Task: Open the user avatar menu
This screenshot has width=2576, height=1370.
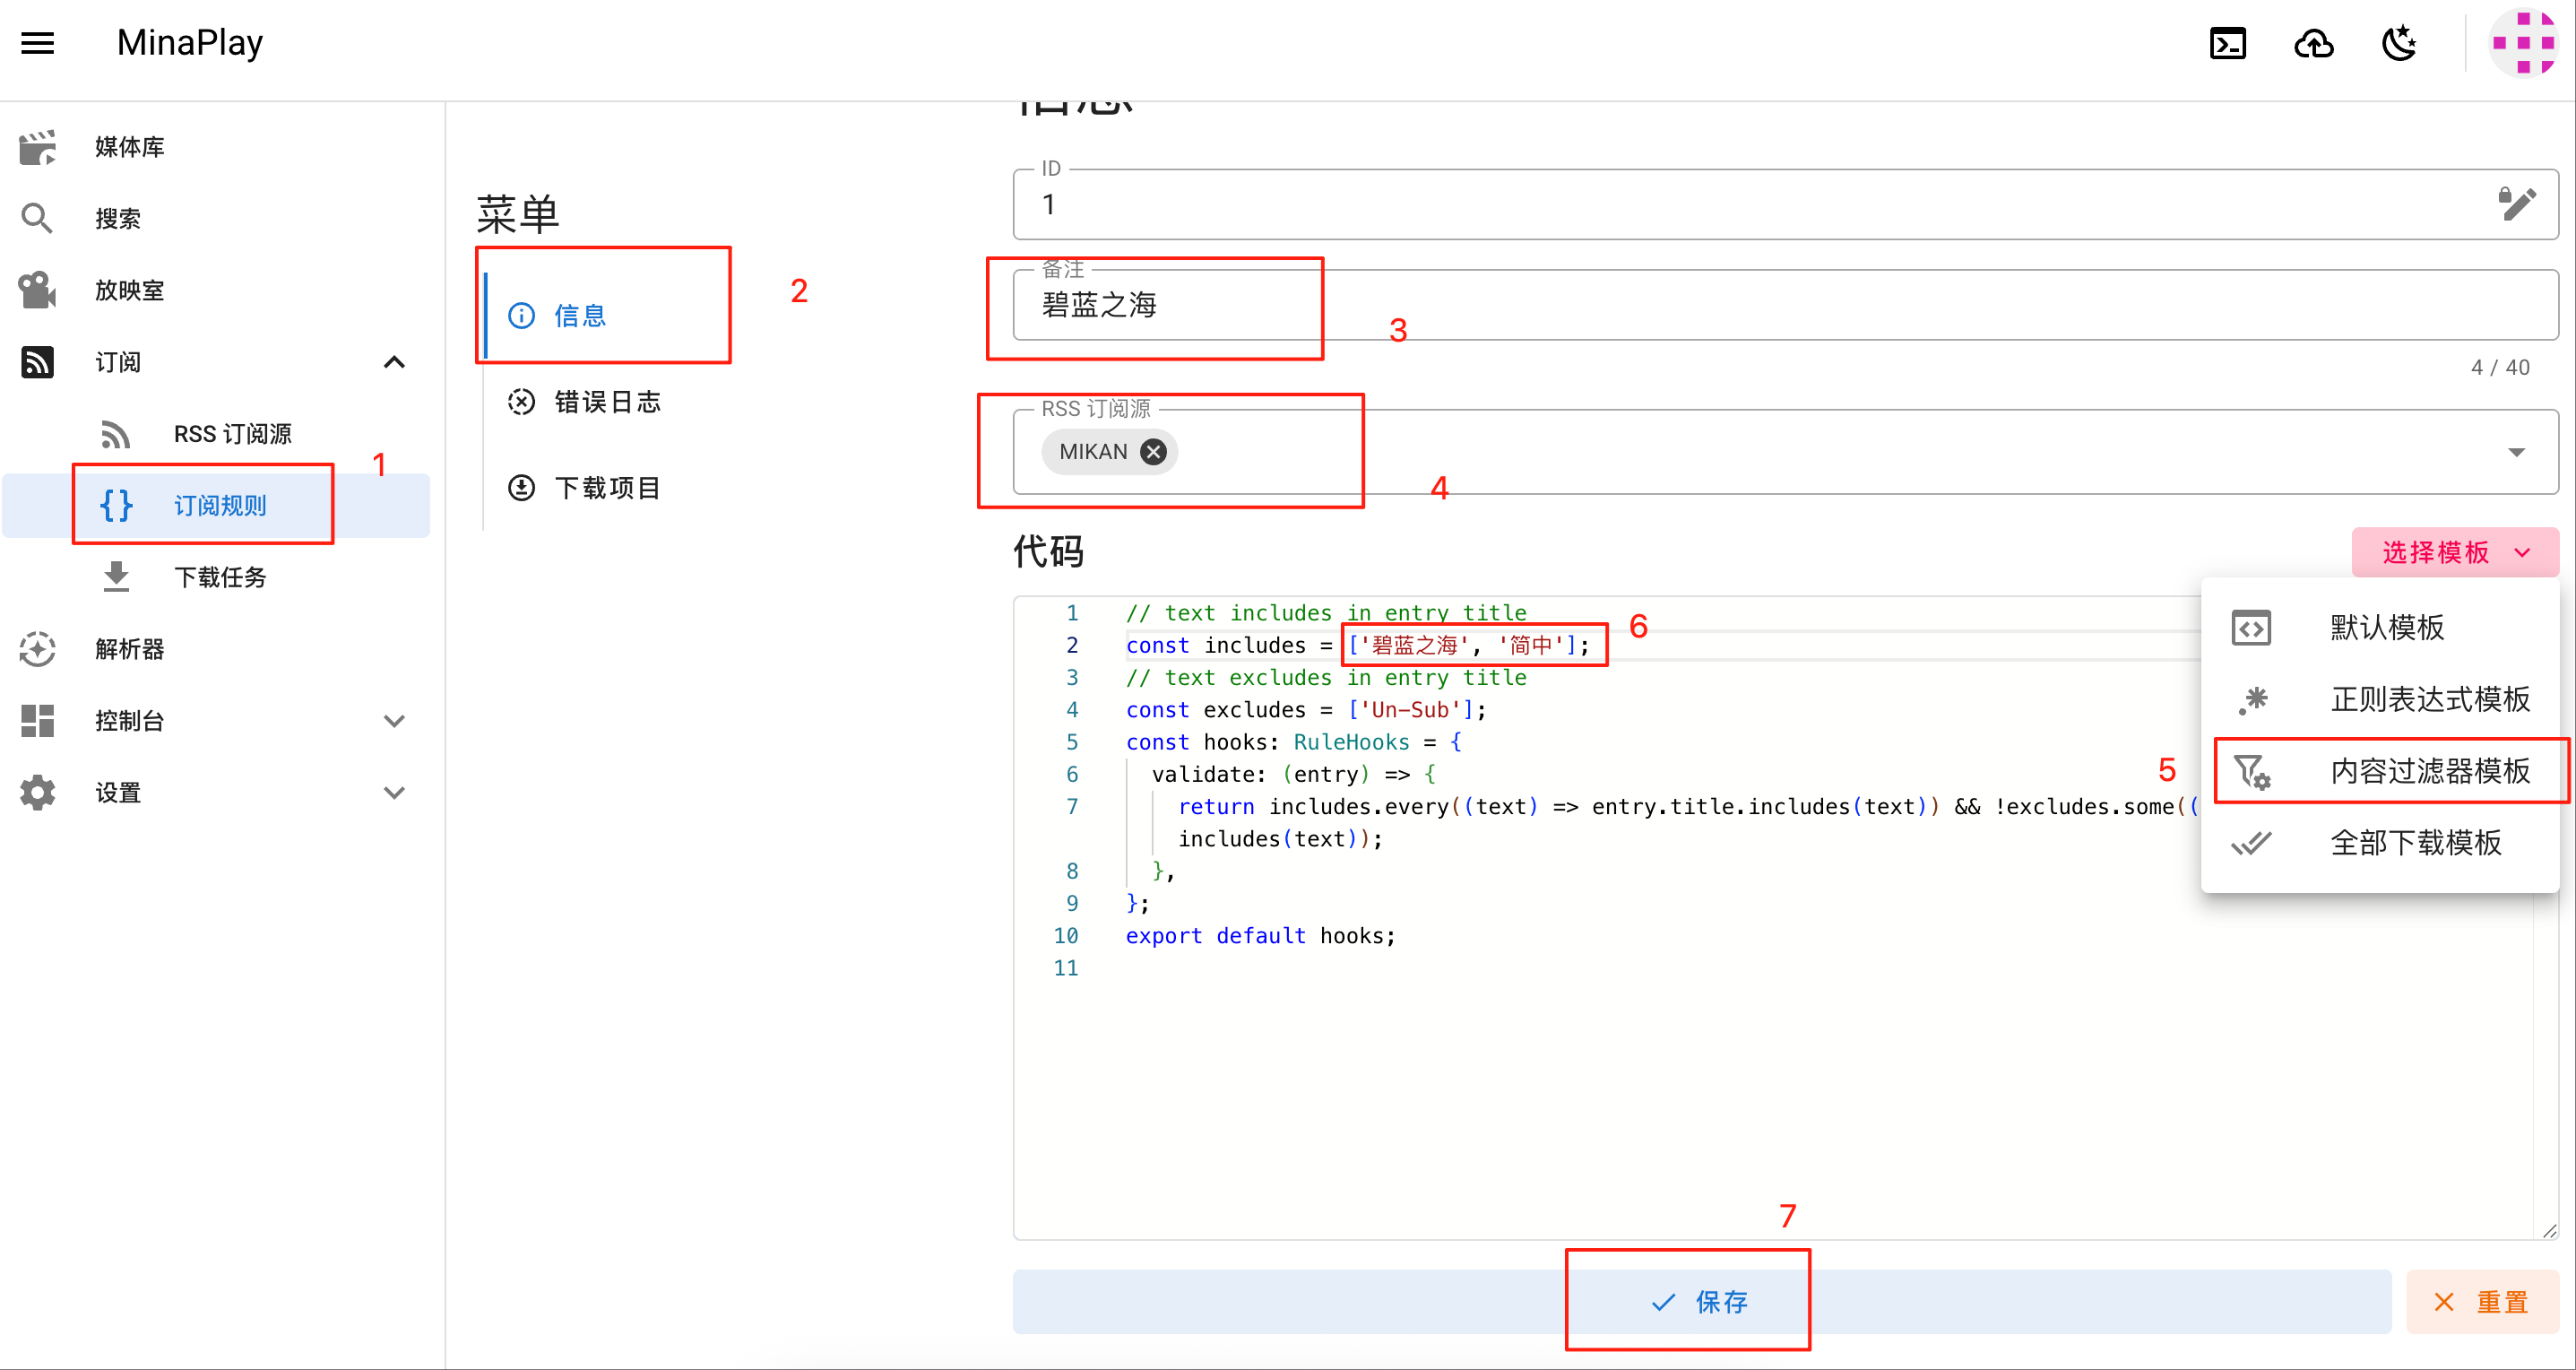Action: [2522, 43]
